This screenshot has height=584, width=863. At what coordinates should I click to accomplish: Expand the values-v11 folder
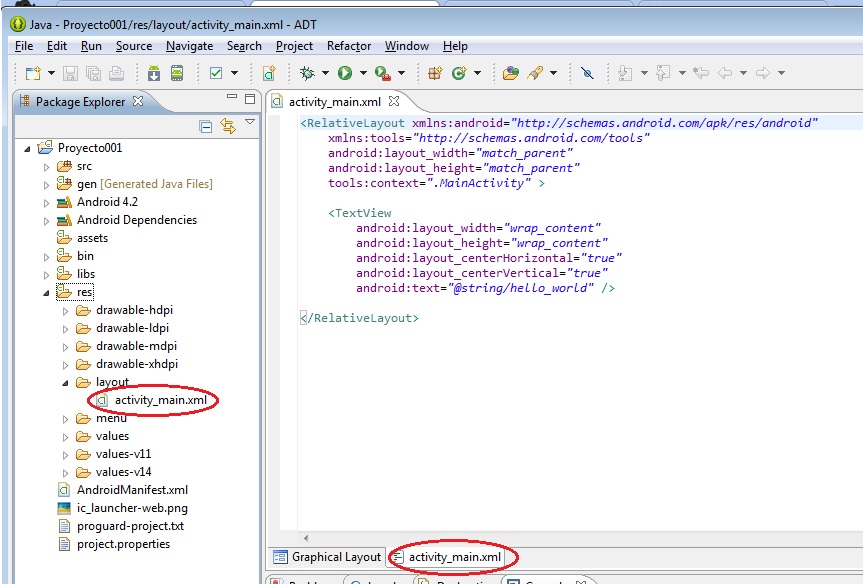pos(65,455)
